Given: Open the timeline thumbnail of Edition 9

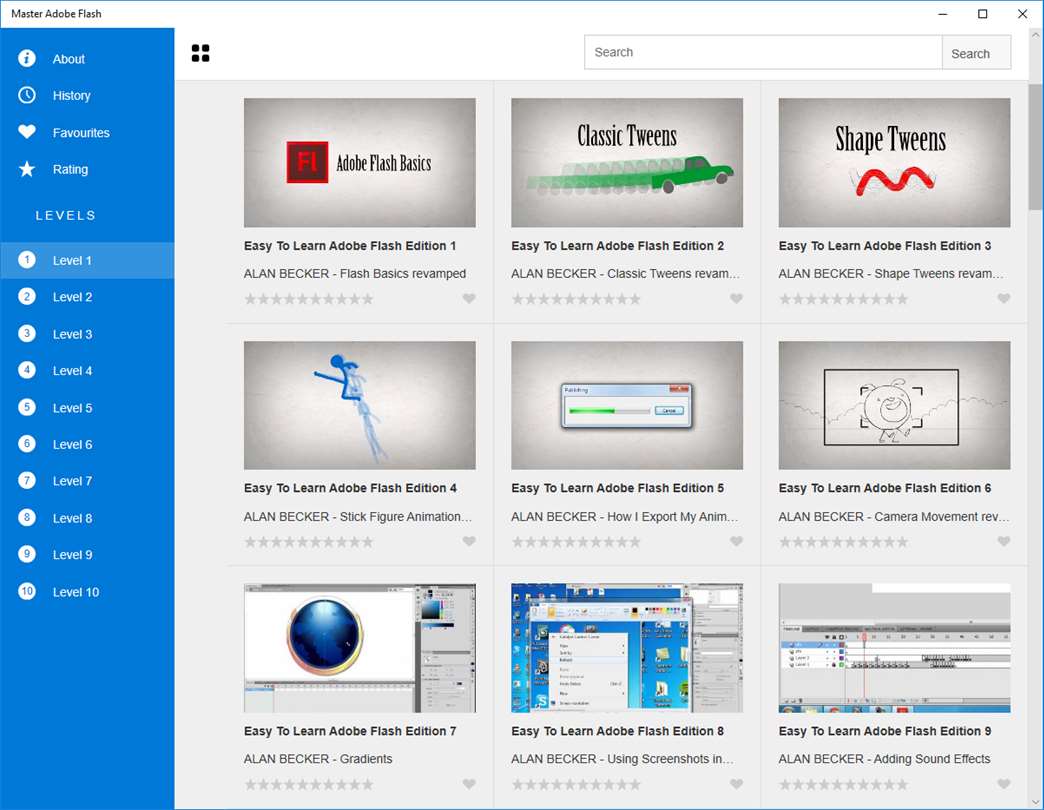Looking at the screenshot, I should 894,648.
